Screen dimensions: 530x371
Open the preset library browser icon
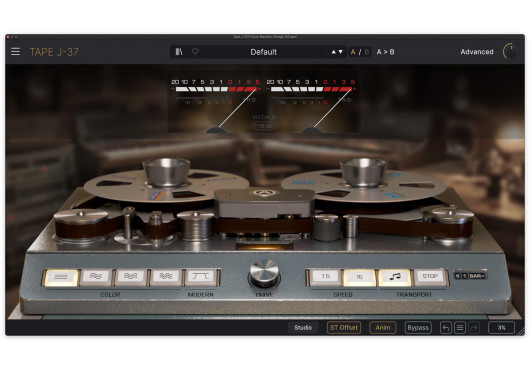coord(179,52)
